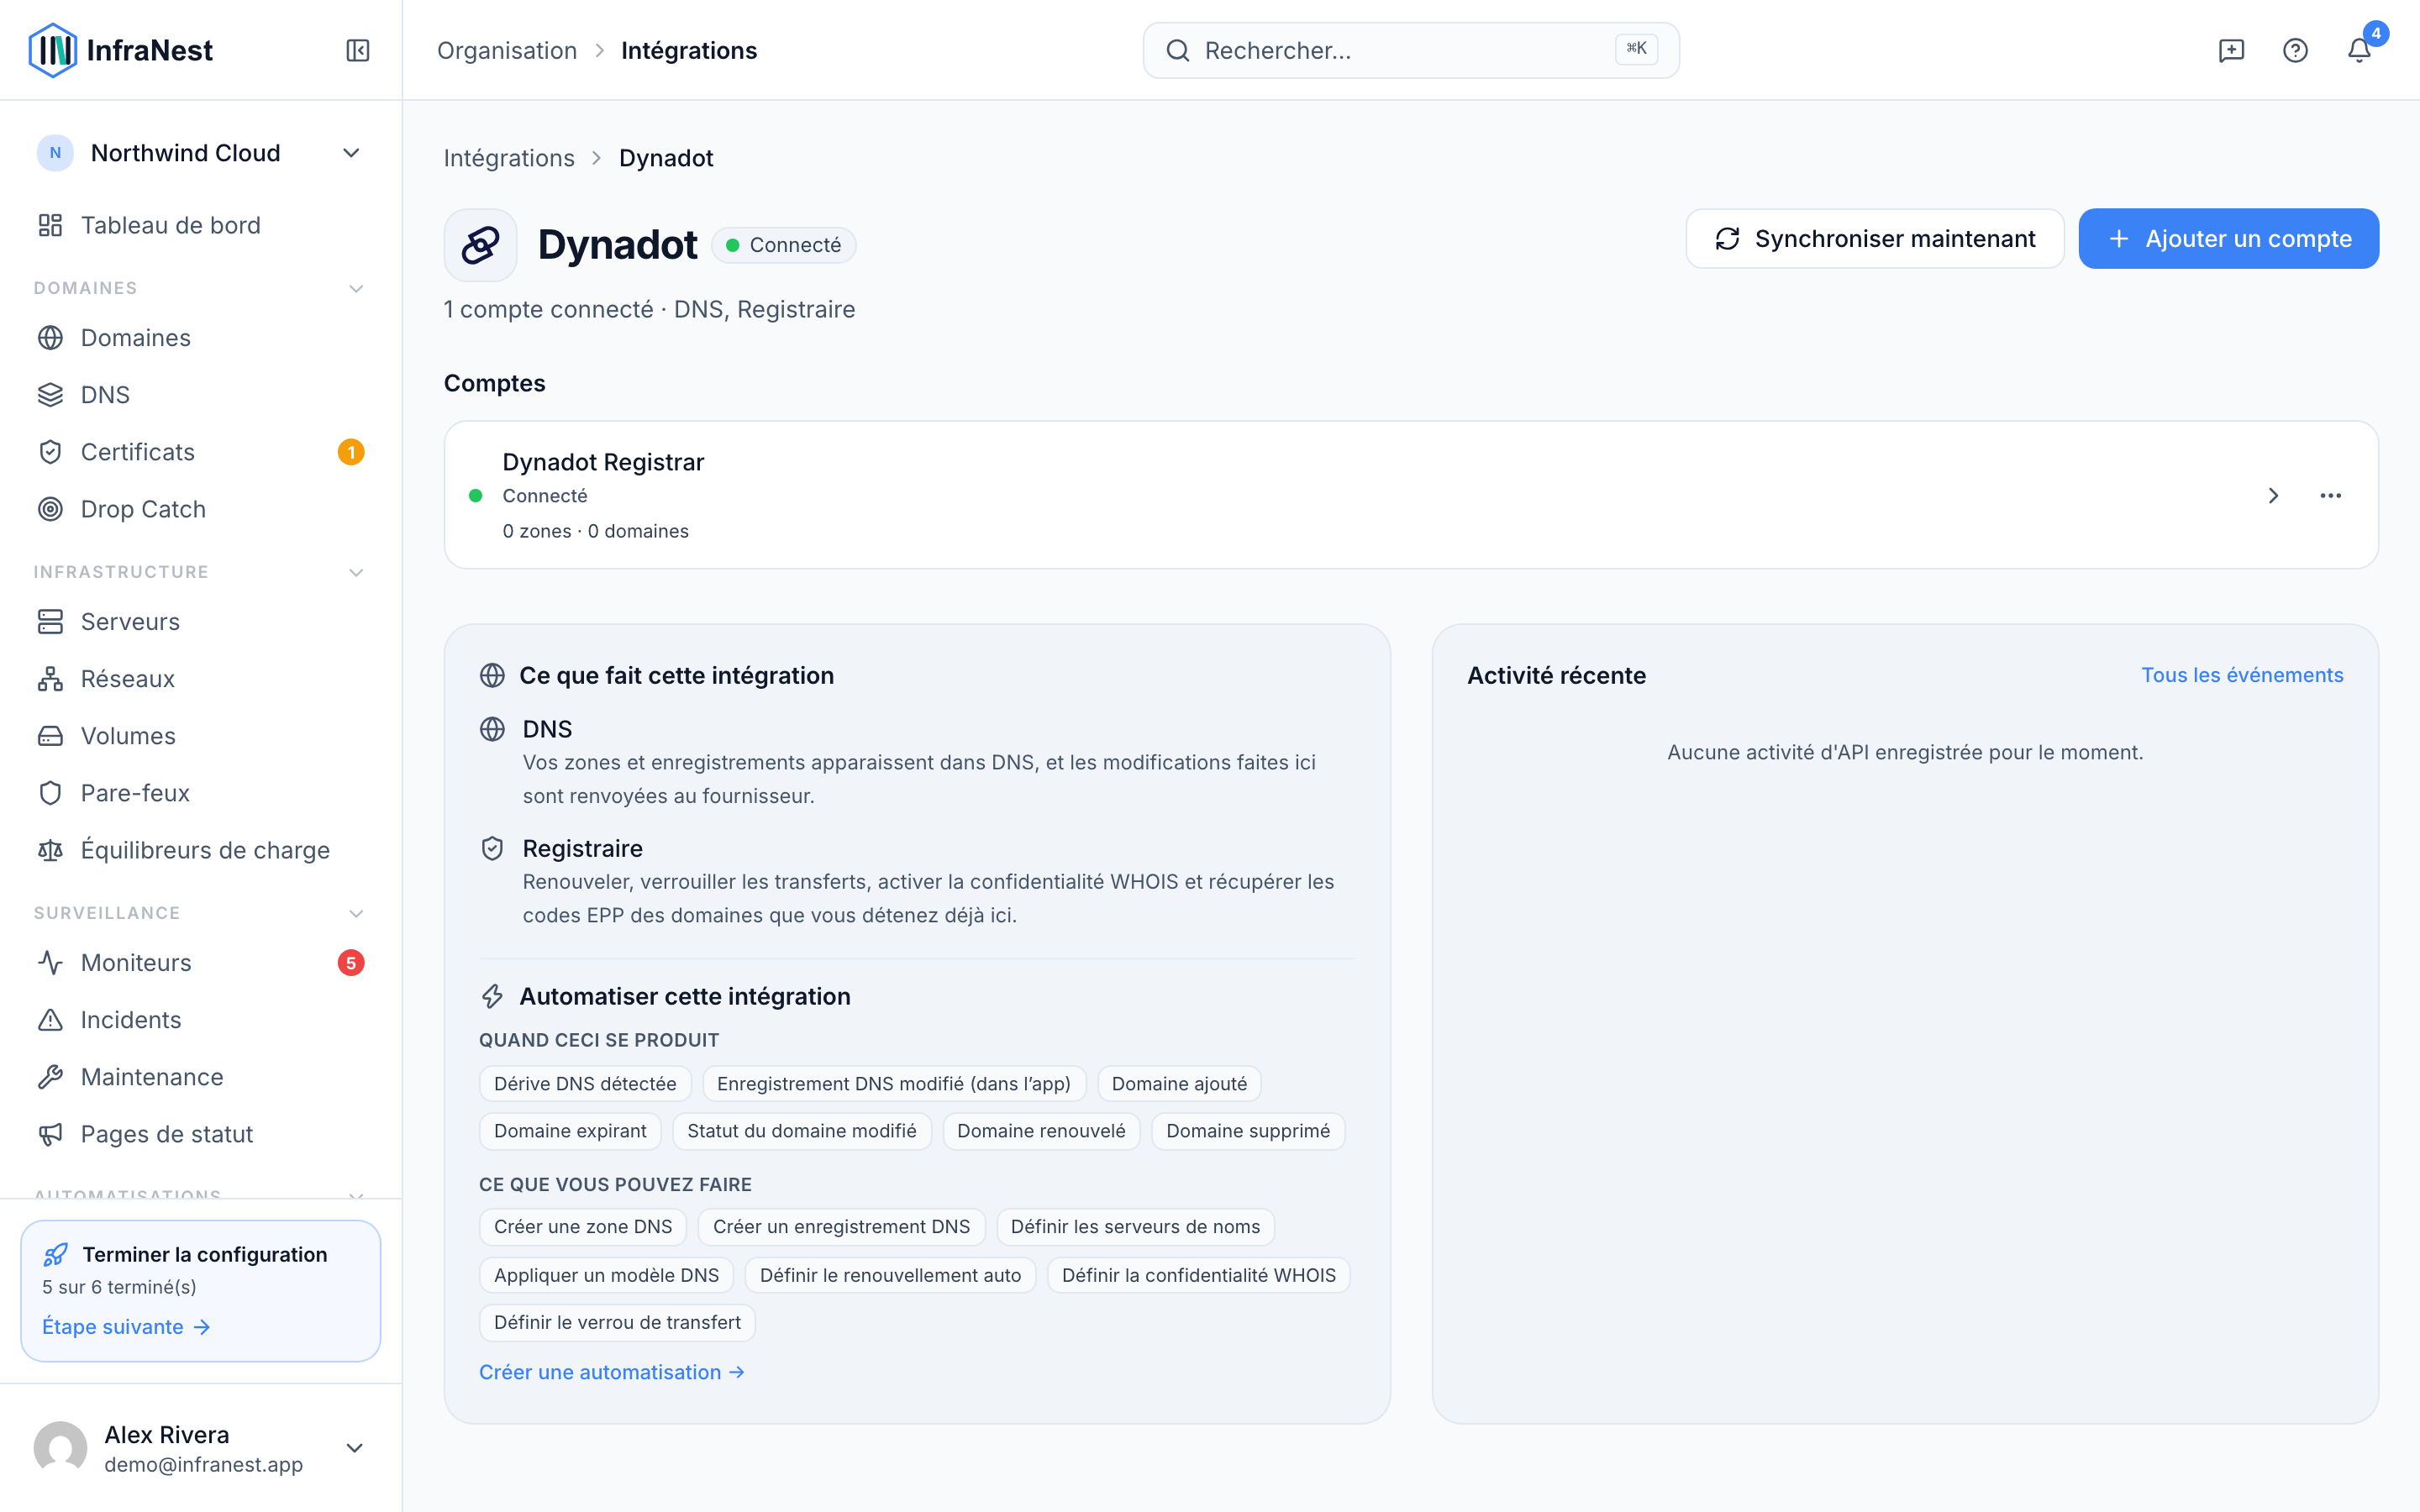2420x1512 pixels.
Task: Click the globe icon in Ce que fait heading
Action: tap(492, 675)
